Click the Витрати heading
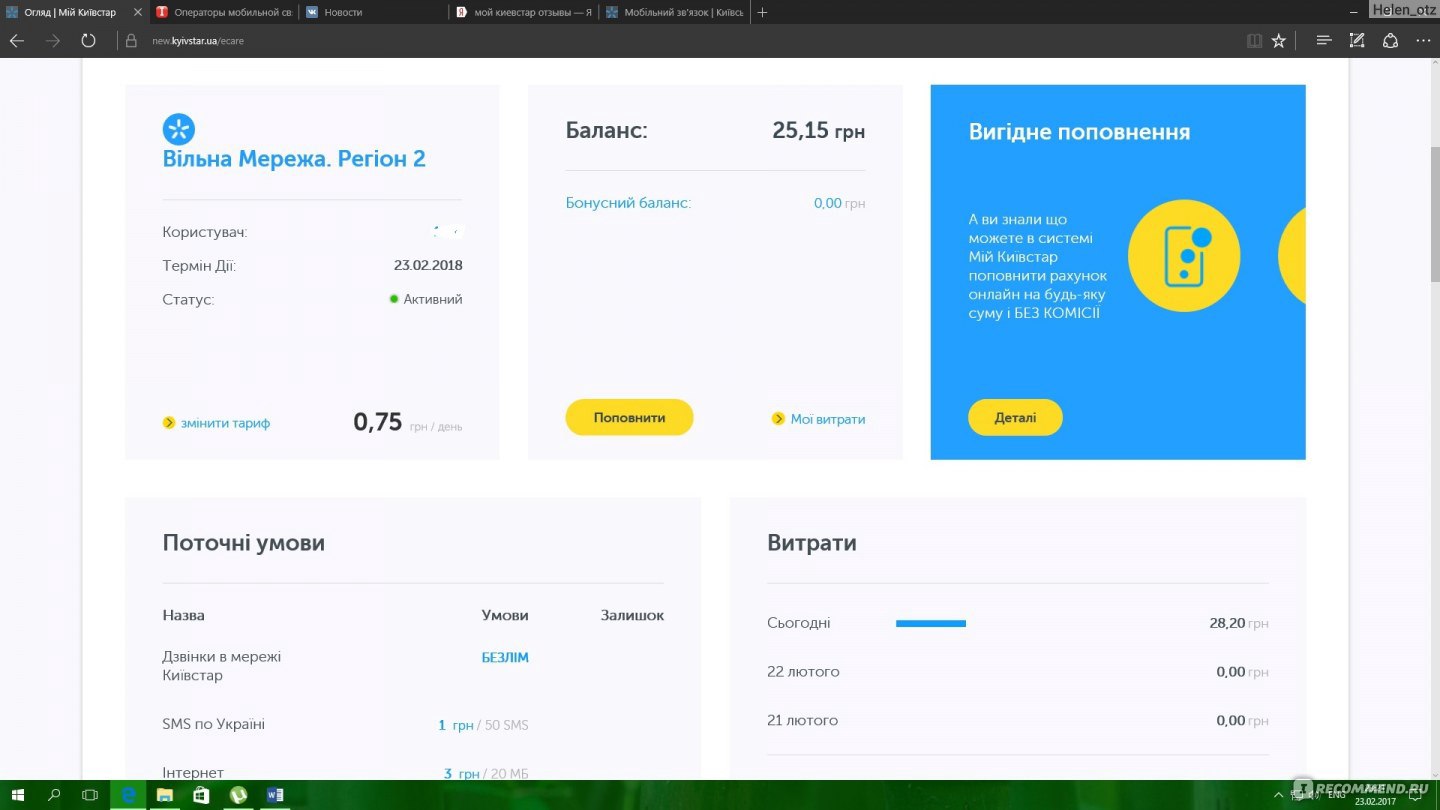 click(812, 543)
